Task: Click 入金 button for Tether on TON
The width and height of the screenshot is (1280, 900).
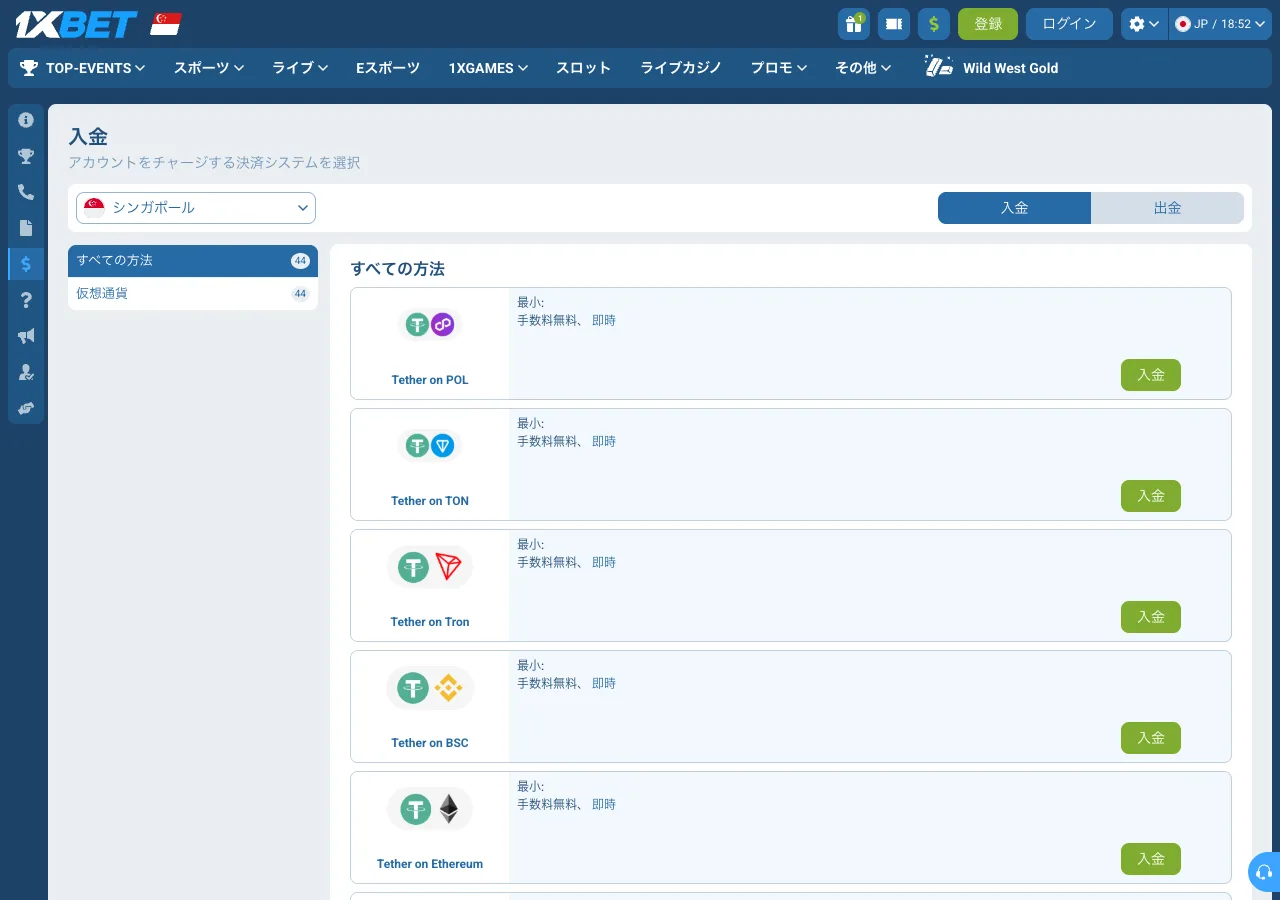Action: click(x=1151, y=496)
